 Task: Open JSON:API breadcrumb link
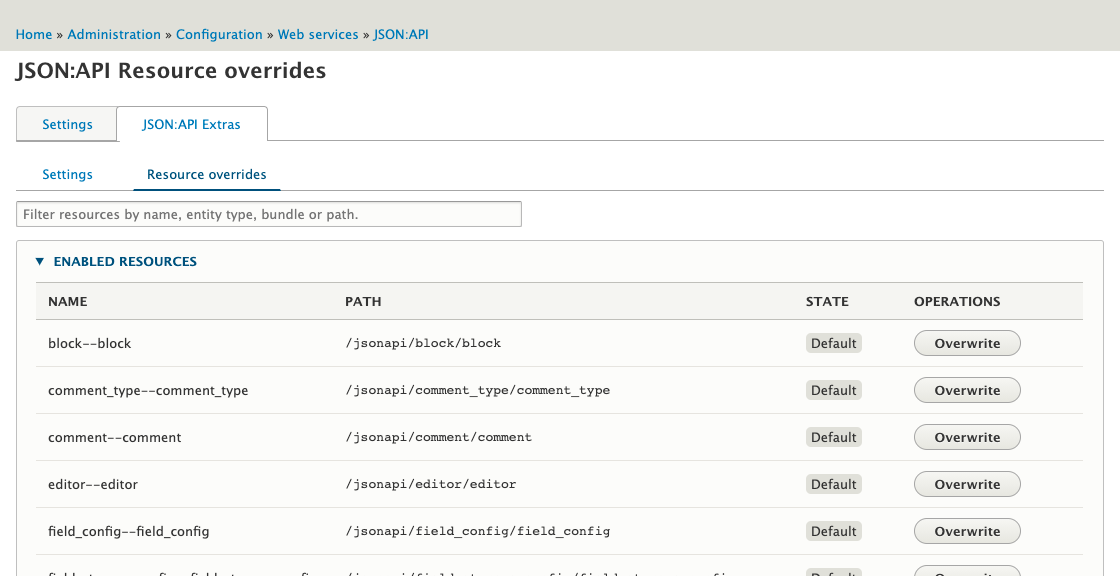click(401, 34)
